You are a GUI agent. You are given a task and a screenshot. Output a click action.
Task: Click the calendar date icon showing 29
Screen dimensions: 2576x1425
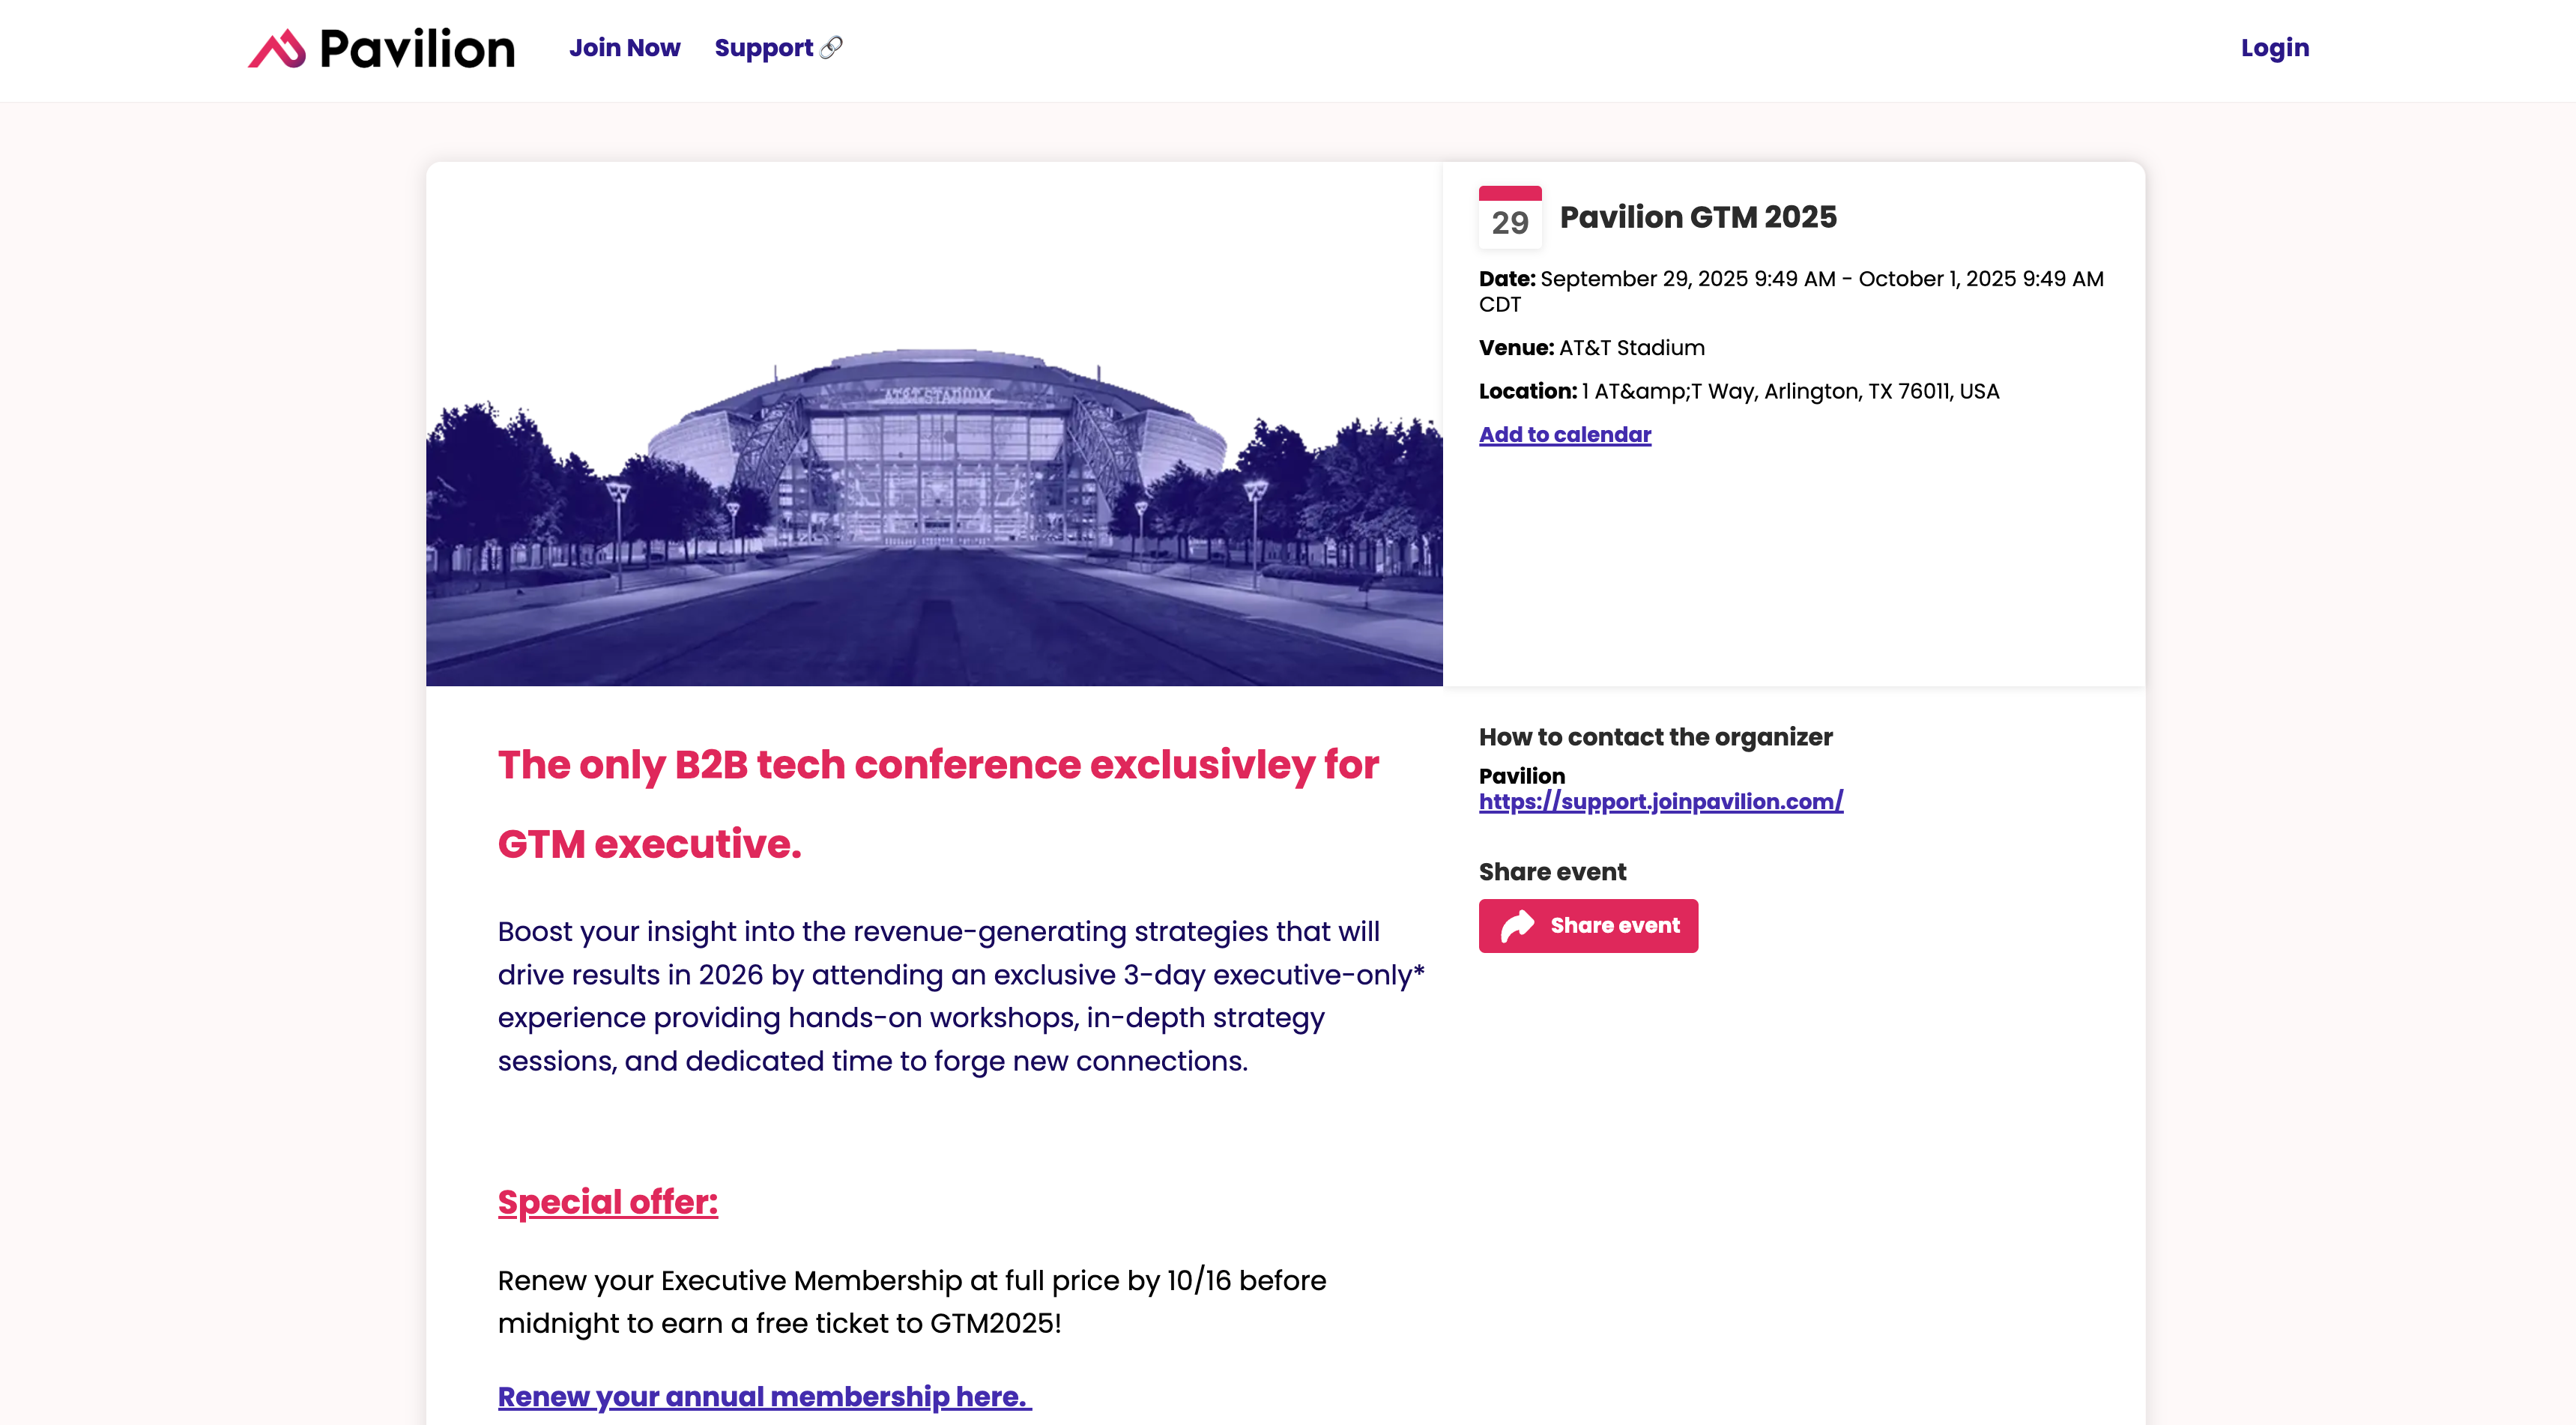[1510, 217]
